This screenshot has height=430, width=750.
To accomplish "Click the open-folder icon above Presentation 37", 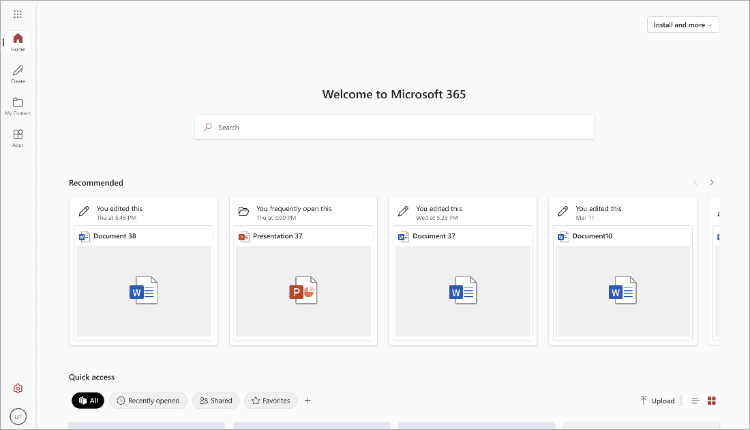I will 243,211.
